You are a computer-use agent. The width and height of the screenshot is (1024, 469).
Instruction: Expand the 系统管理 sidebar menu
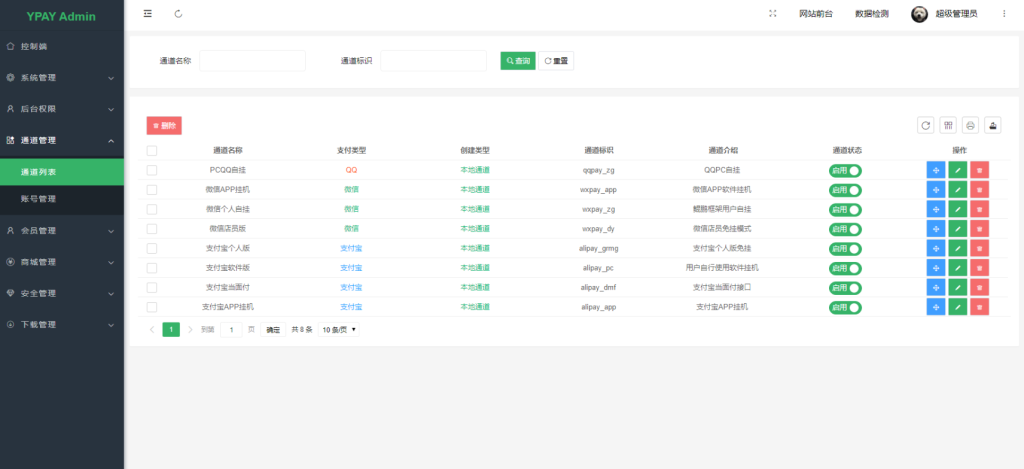(x=62, y=77)
